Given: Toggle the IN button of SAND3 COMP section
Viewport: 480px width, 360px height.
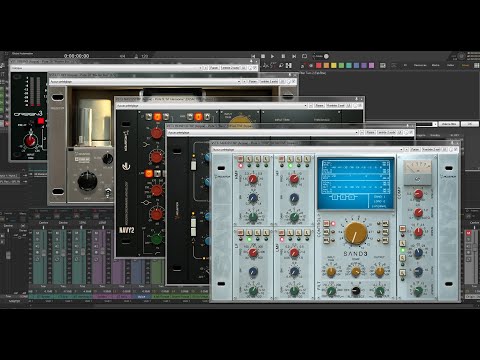Looking at the screenshot, I should [x=403, y=229].
